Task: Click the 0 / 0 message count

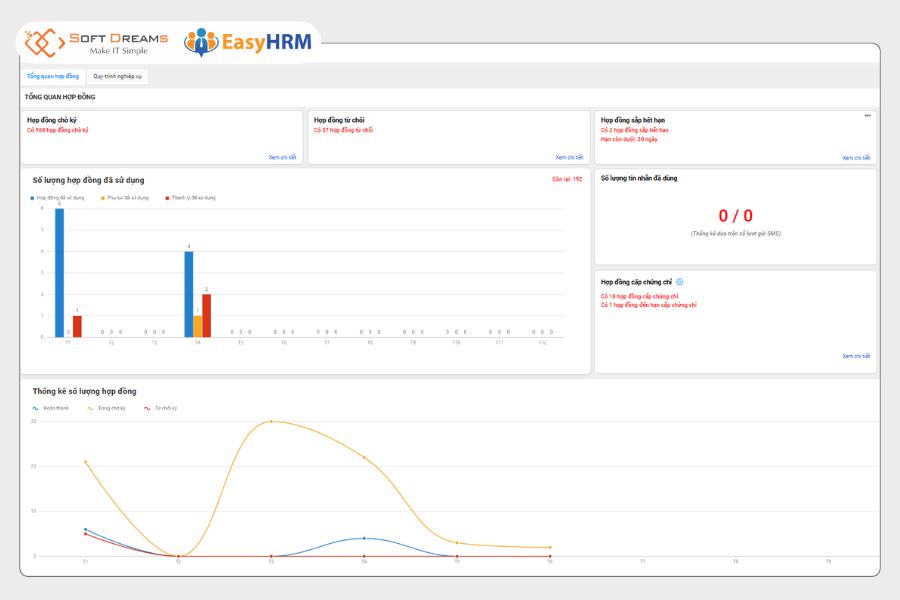Action: coord(735,216)
